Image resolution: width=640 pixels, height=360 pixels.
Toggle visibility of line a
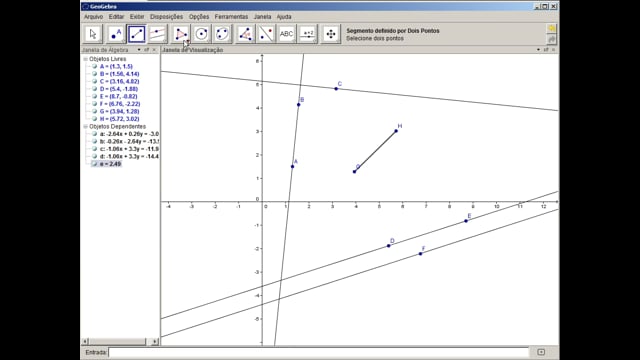coord(94,134)
